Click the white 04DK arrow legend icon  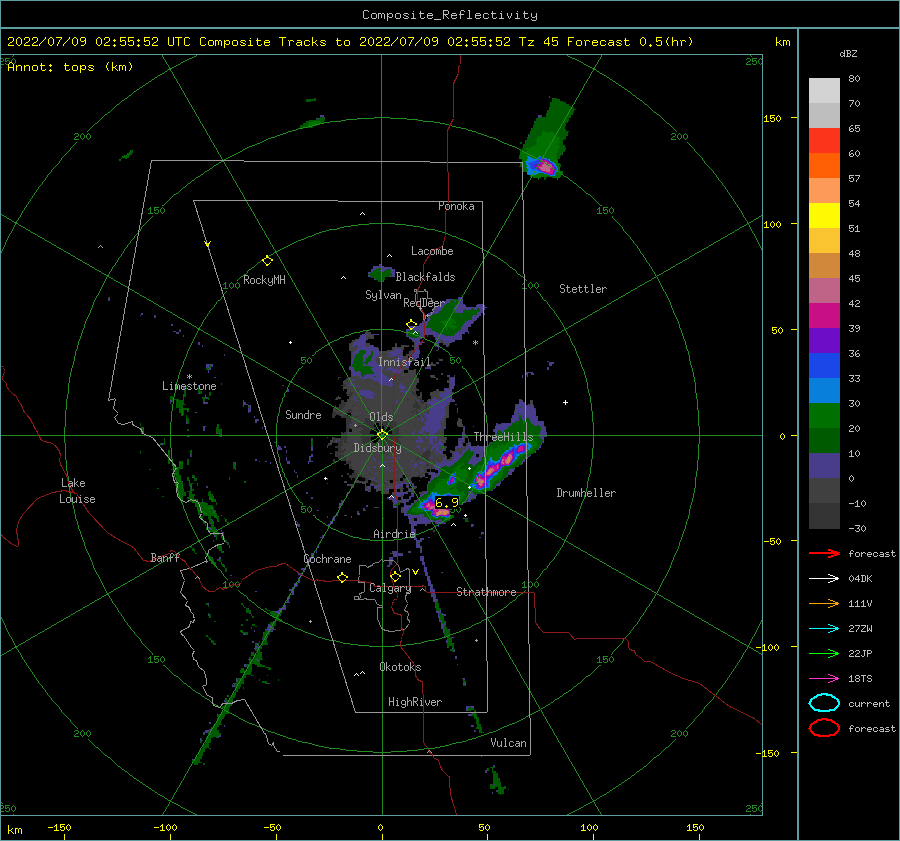click(824, 578)
